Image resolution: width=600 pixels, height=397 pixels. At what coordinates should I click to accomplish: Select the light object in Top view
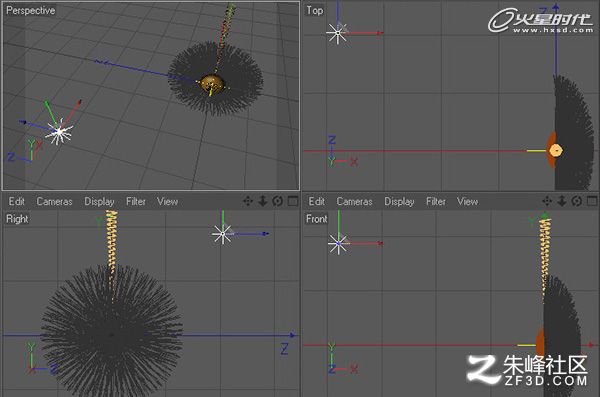(x=337, y=33)
